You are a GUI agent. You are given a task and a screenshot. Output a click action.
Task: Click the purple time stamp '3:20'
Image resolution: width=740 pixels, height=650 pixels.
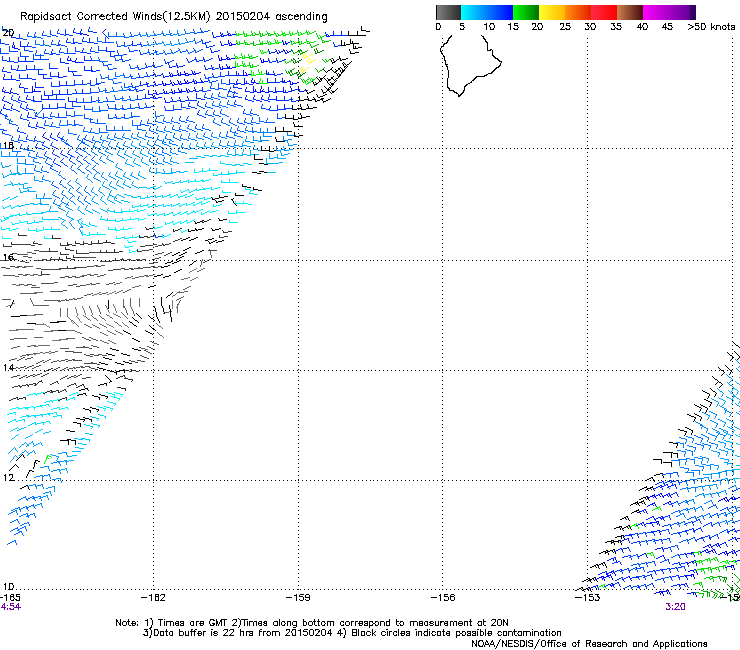tap(675, 607)
